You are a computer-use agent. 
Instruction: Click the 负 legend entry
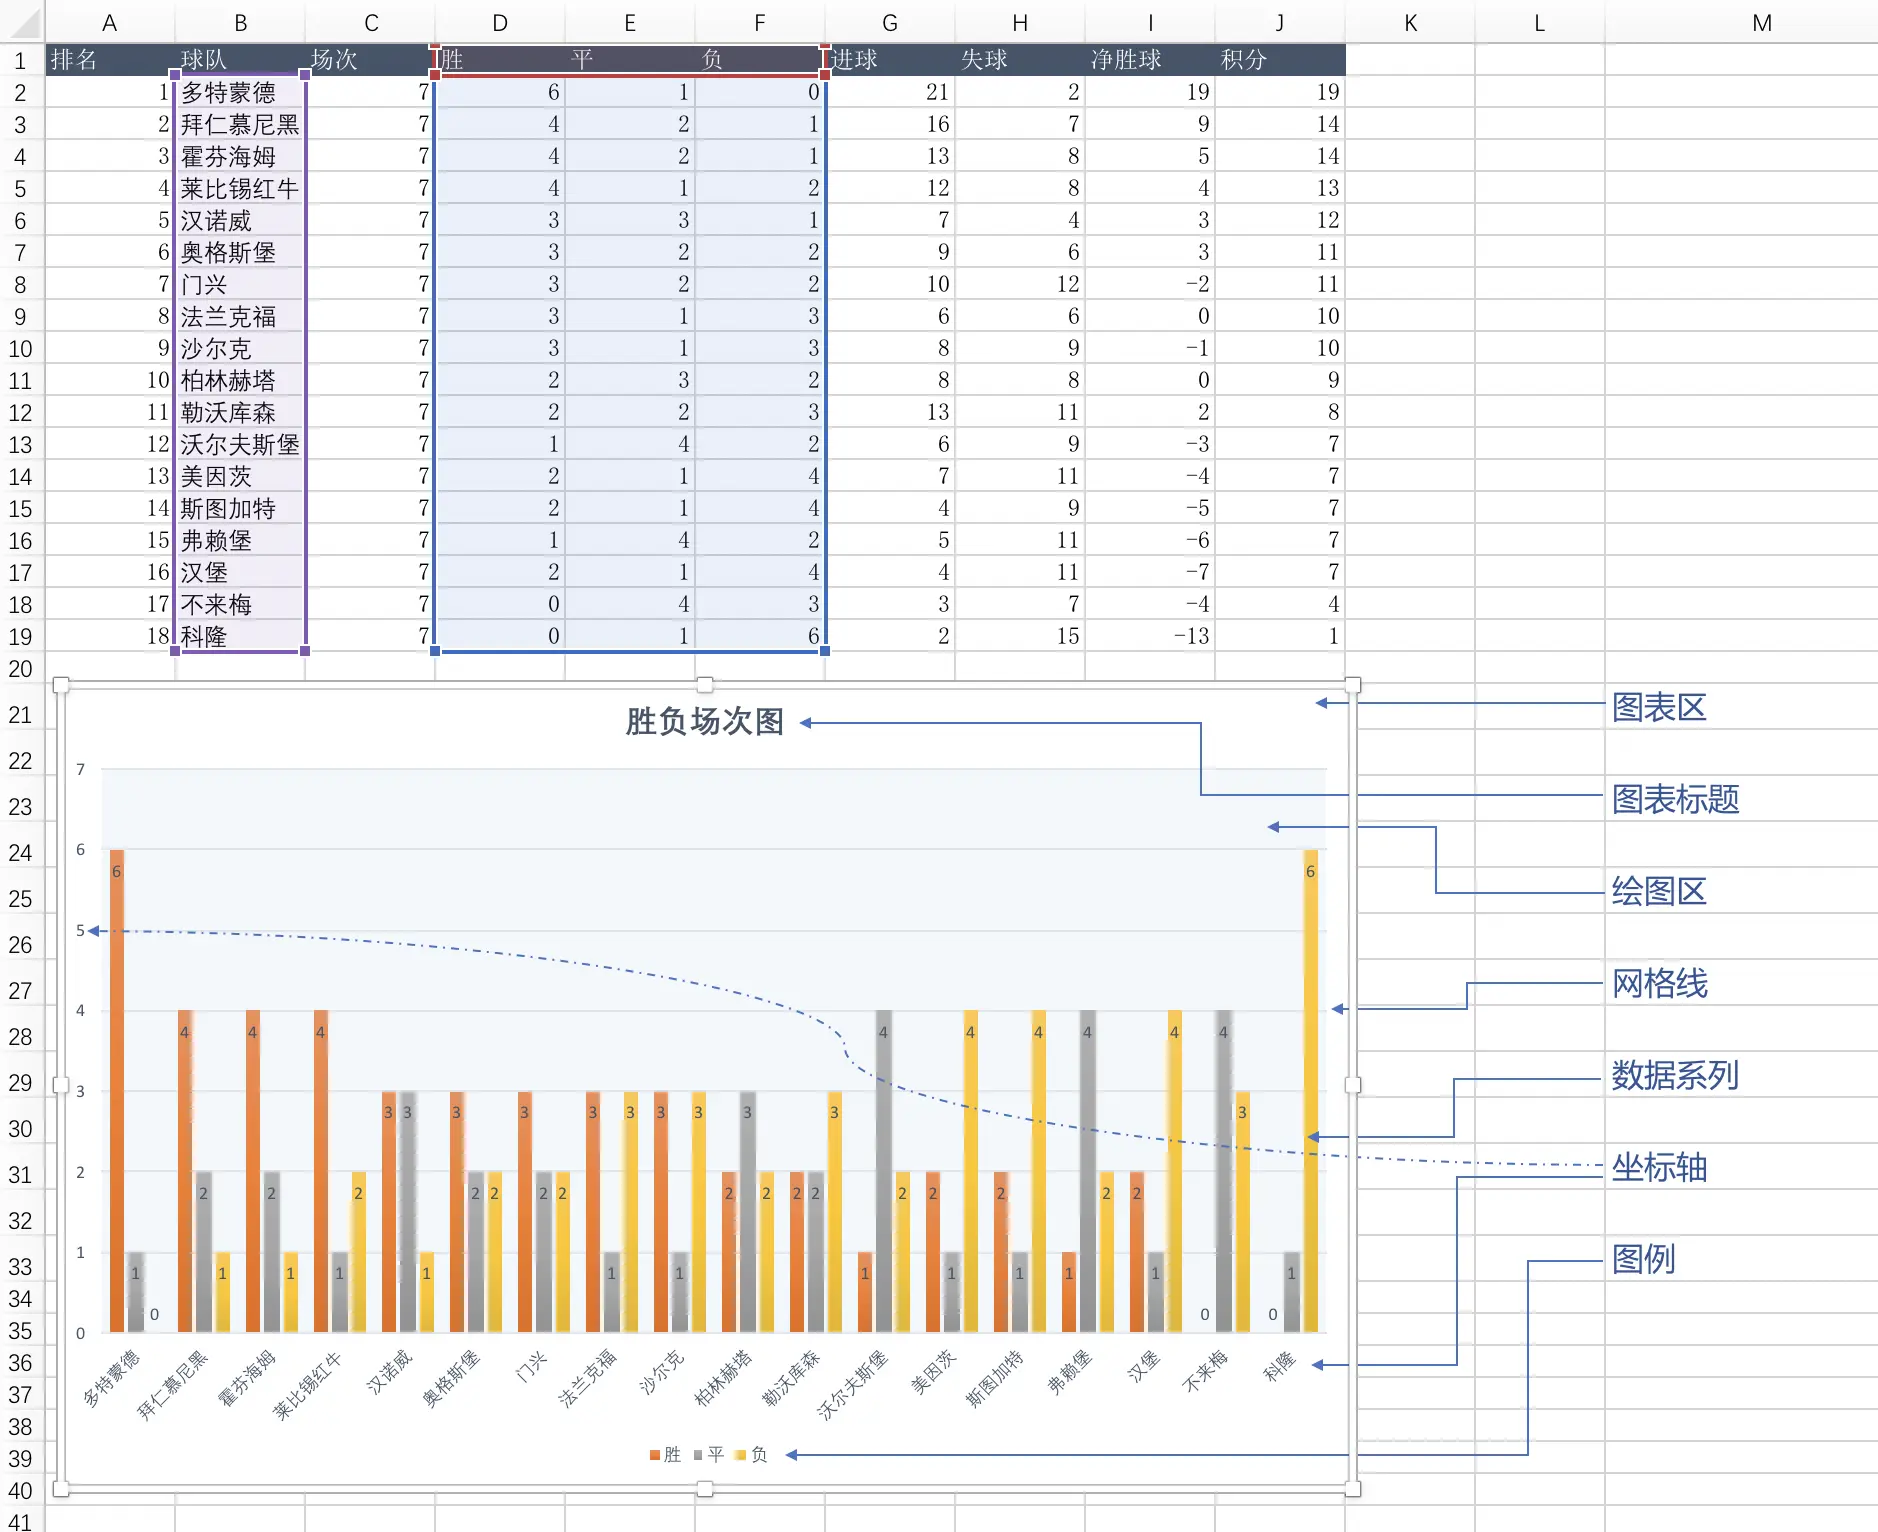coord(751,1455)
